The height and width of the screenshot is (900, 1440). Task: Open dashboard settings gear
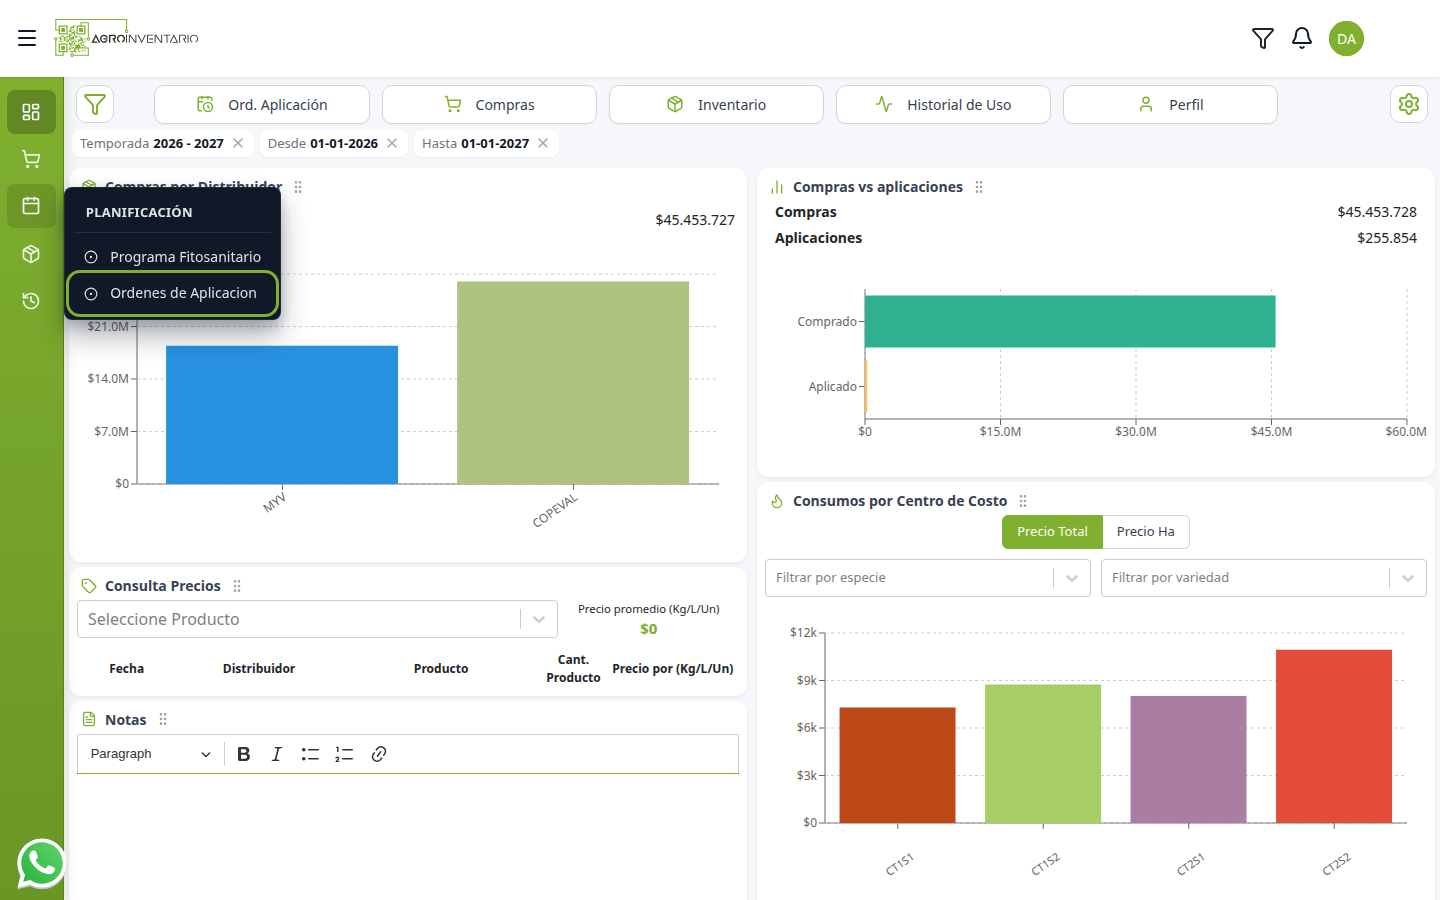(x=1409, y=104)
